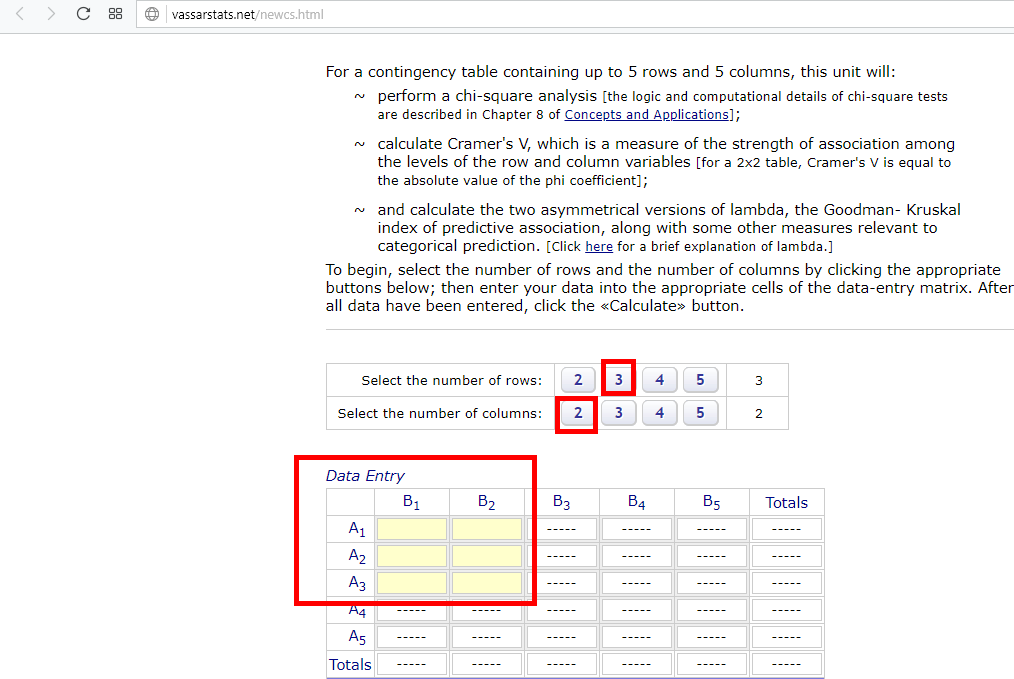1014x679 pixels.
Task: Select 4 for number of rows
Action: click(x=660, y=380)
